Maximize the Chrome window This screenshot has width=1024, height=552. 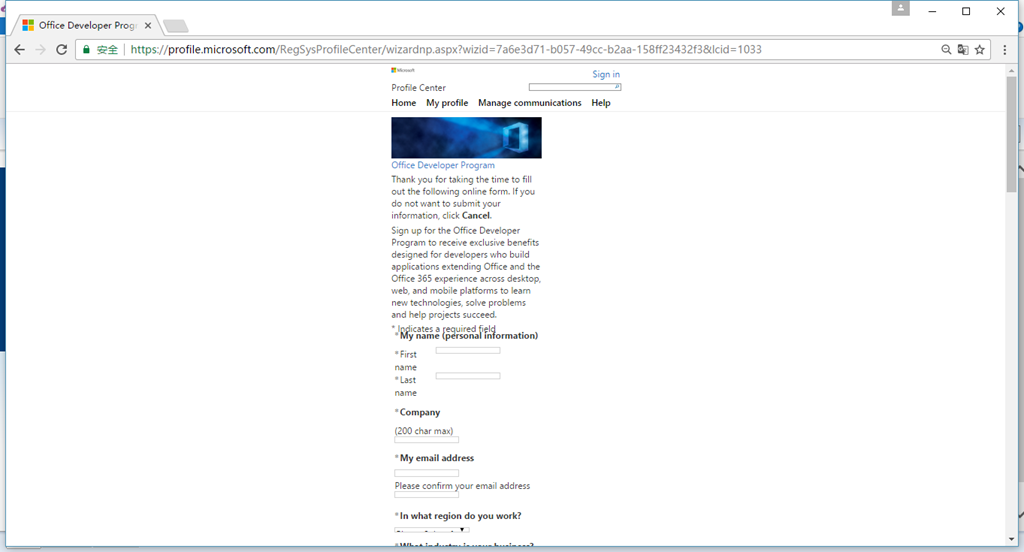pyautogui.click(x=967, y=11)
